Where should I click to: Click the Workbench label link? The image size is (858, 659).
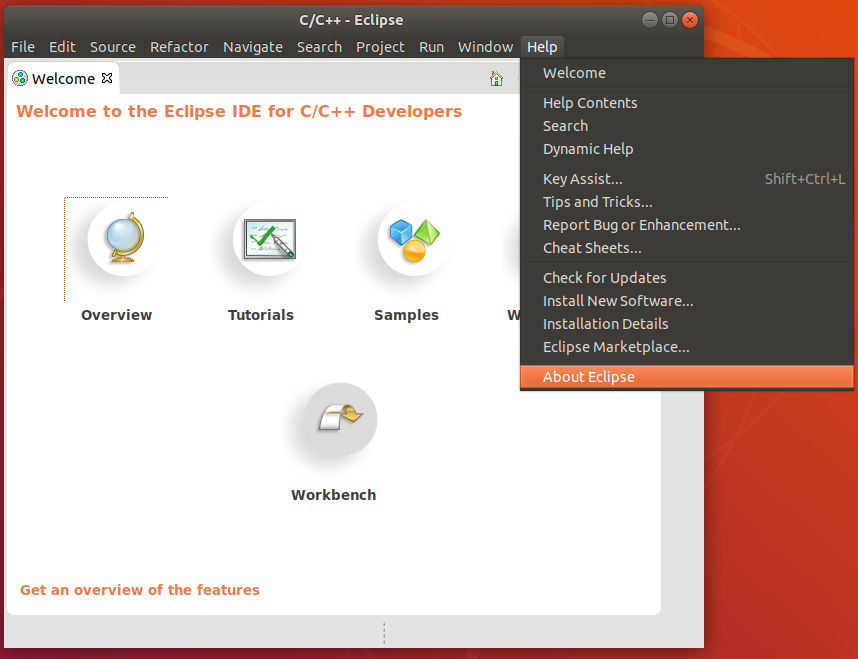[x=334, y=495]
